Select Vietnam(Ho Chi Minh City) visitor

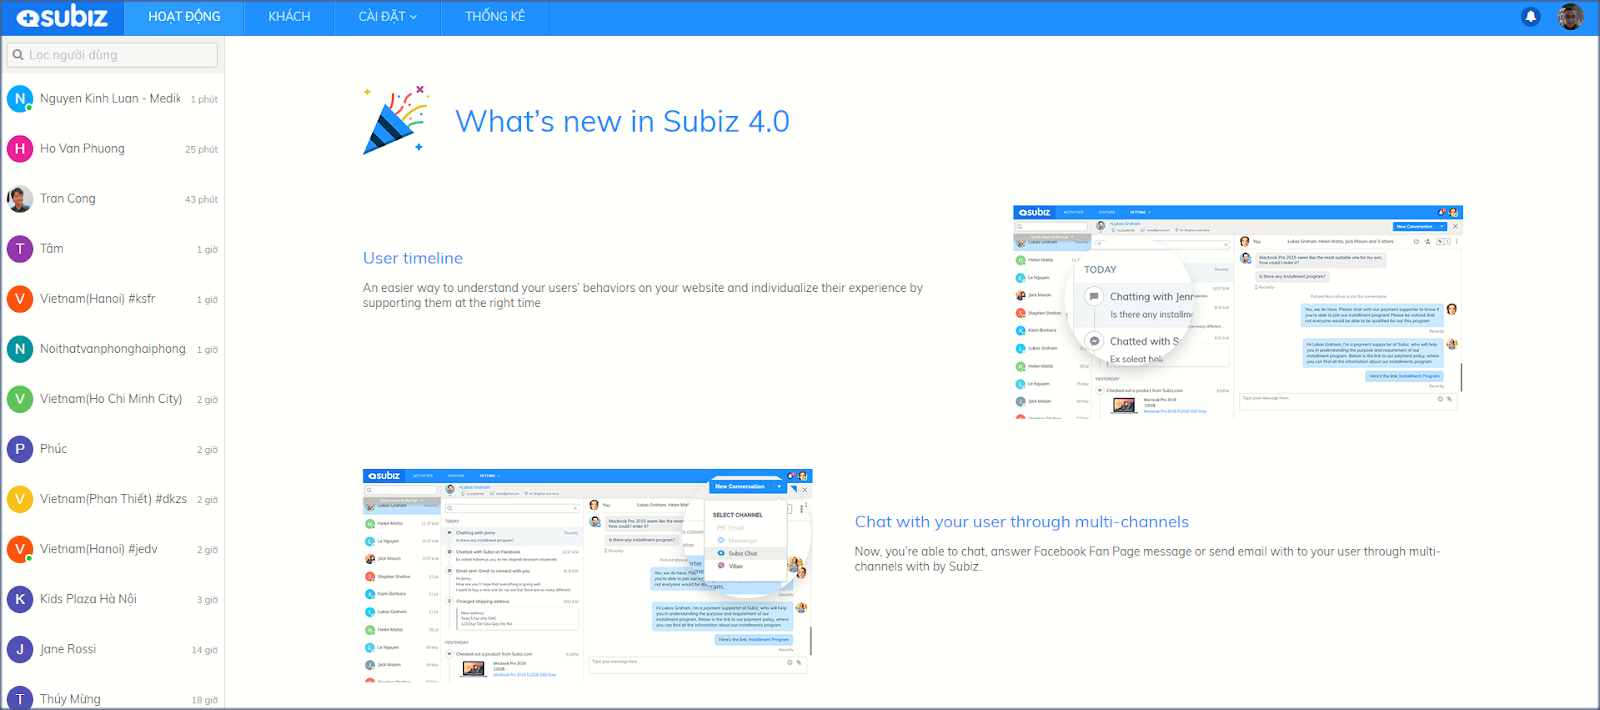pos(112,399)
